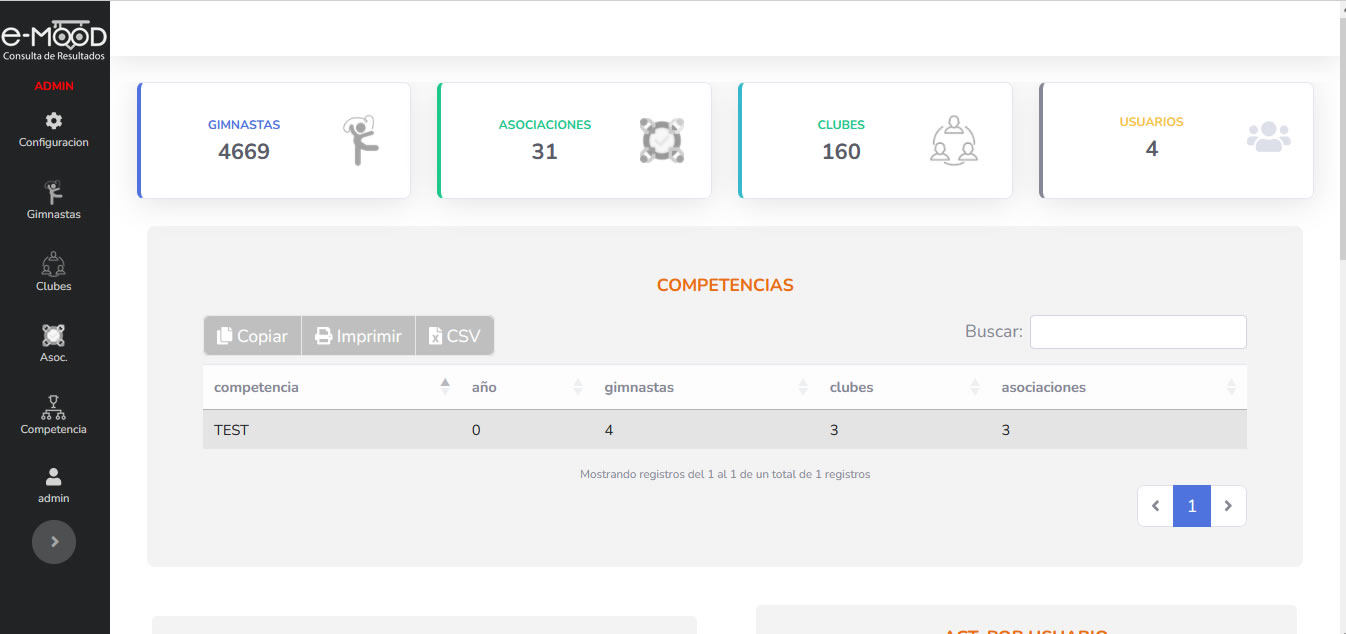Screen dimensions: 1346x634
Task: Click the admin user icon
Action: click(54, 477)
